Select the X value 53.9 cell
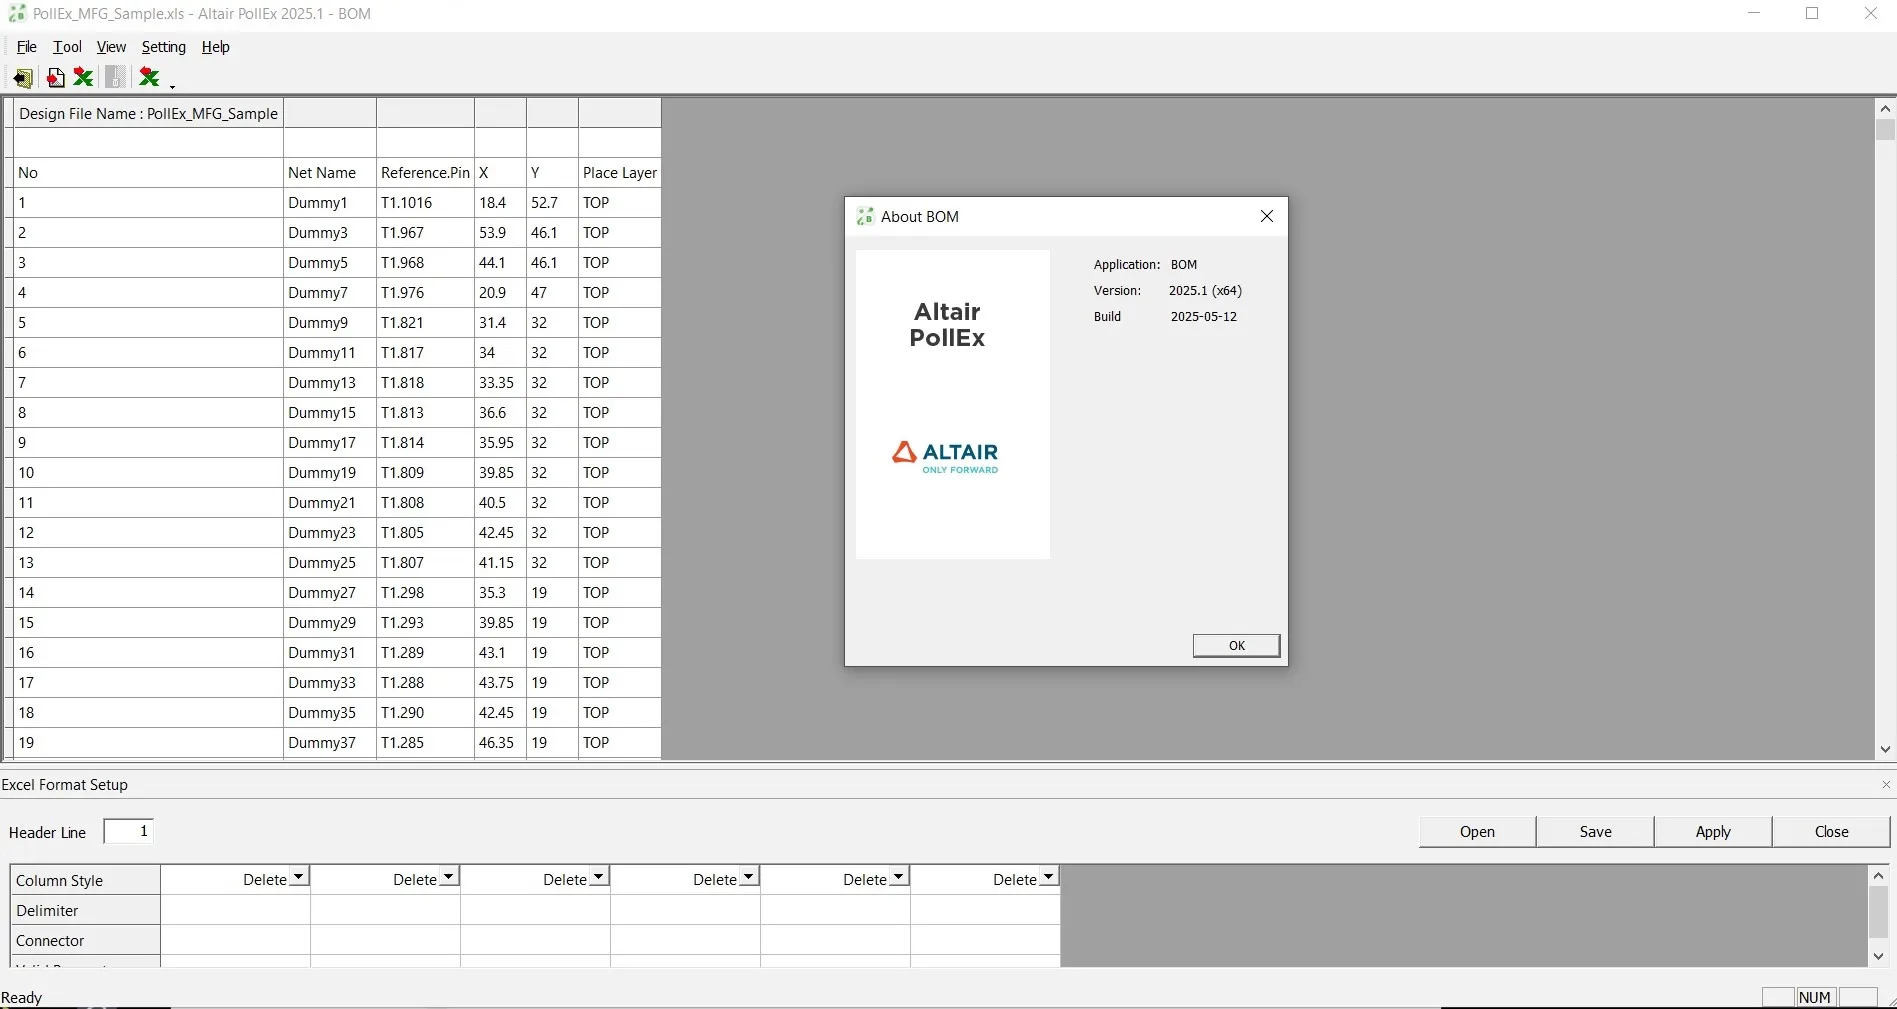This screenshot has width=1897, height=1009. pos(500,233)
